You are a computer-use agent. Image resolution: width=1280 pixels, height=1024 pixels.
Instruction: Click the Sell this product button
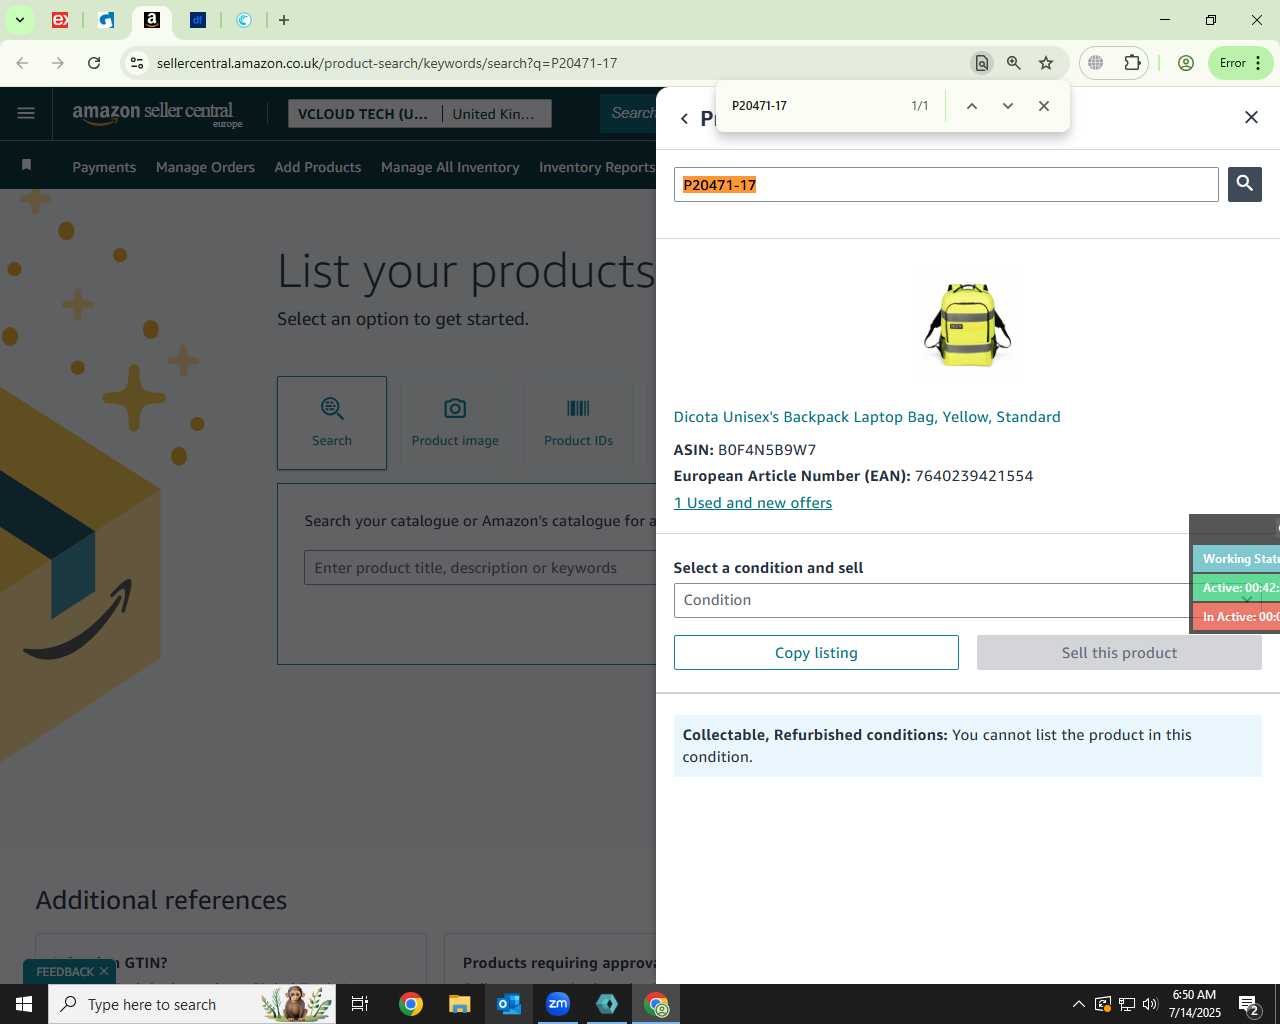1119,653
